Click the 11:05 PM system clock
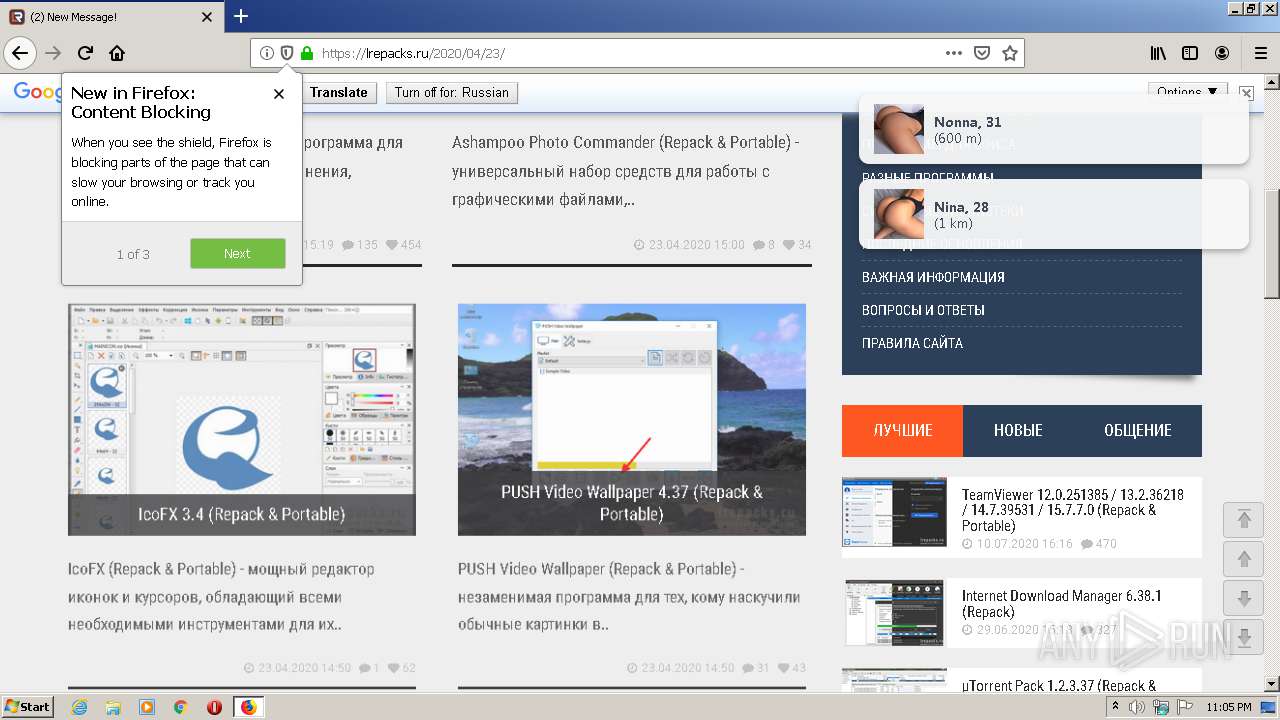The image size is (1280, 720). point(1227,707)
